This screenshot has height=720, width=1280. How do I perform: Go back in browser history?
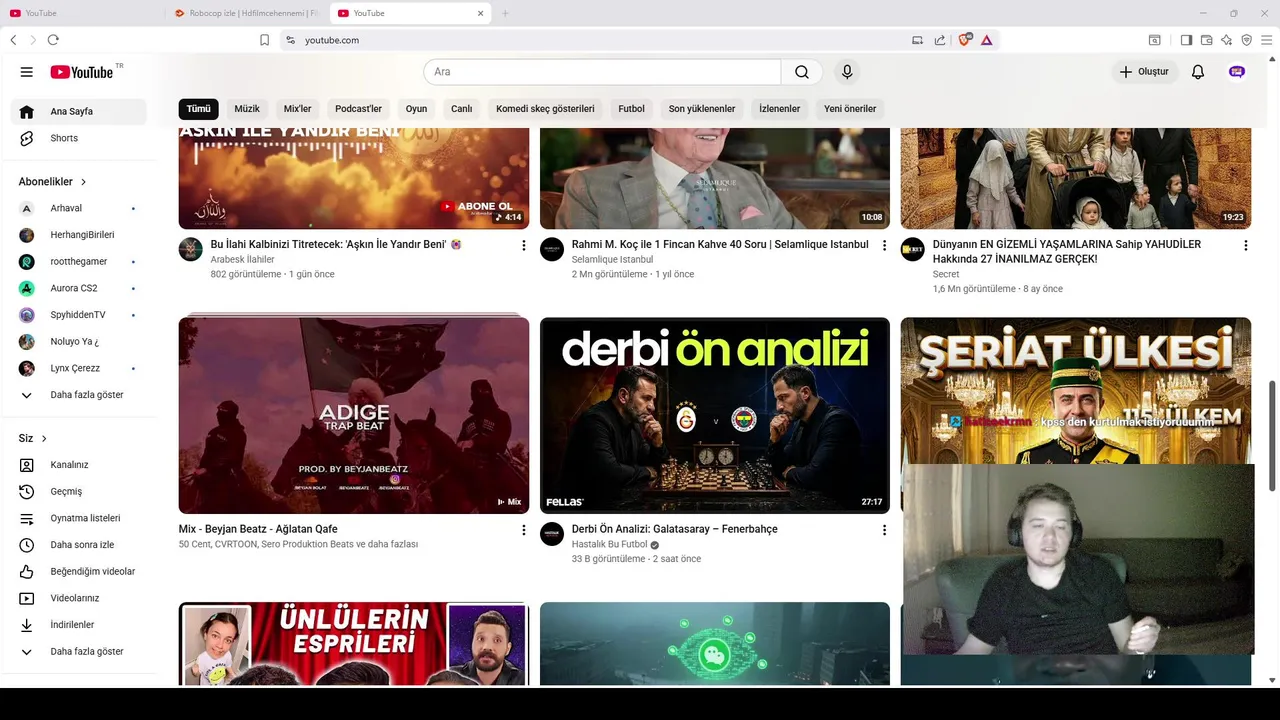coord(13,40)
